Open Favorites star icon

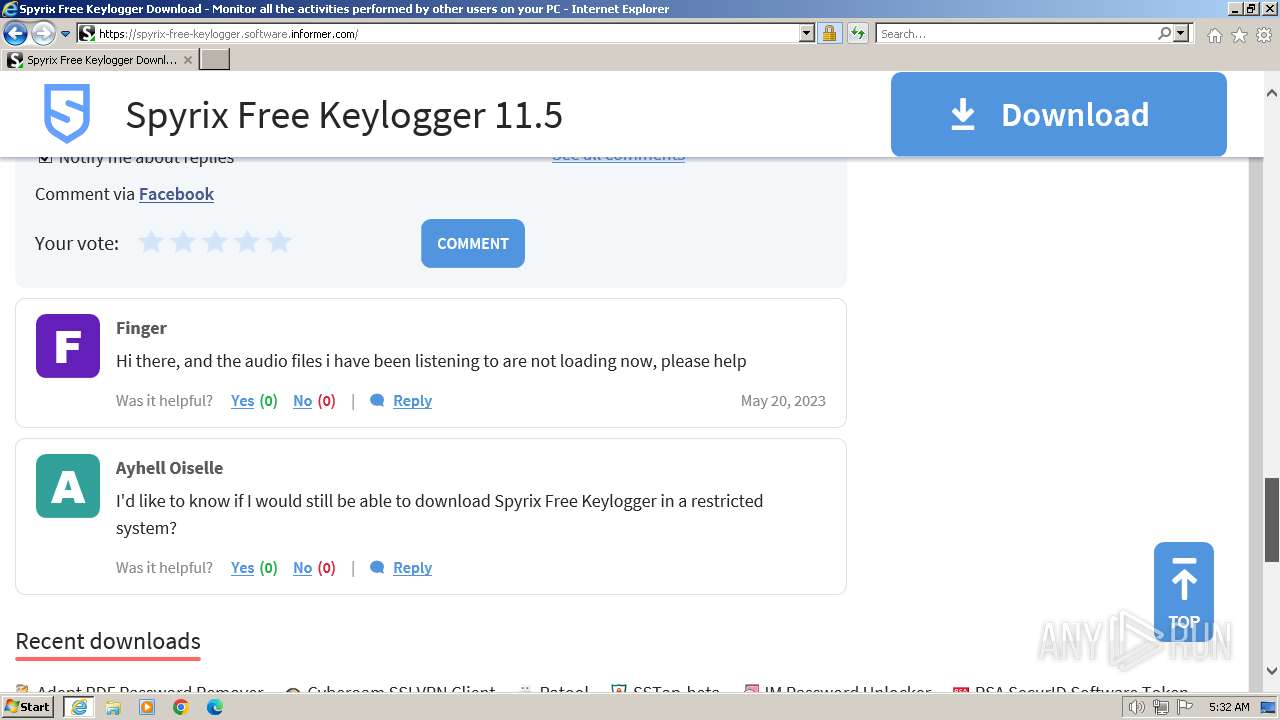(x=1239, y=35)
